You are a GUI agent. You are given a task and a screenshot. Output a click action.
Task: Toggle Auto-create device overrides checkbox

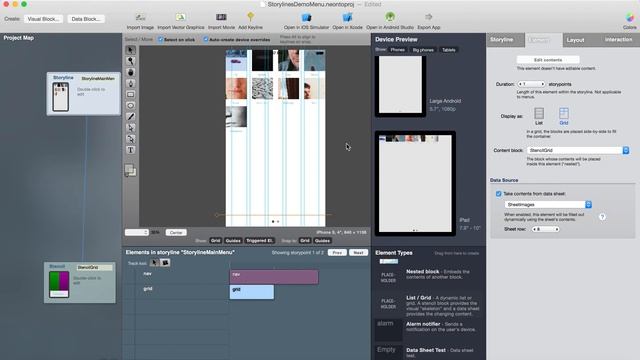coord(206,40)
